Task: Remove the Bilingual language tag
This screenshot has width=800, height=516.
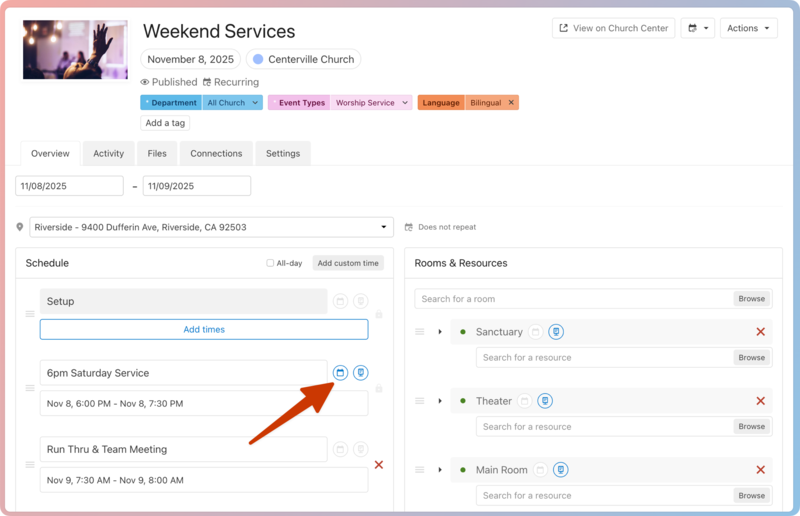Action: point(511,103)
